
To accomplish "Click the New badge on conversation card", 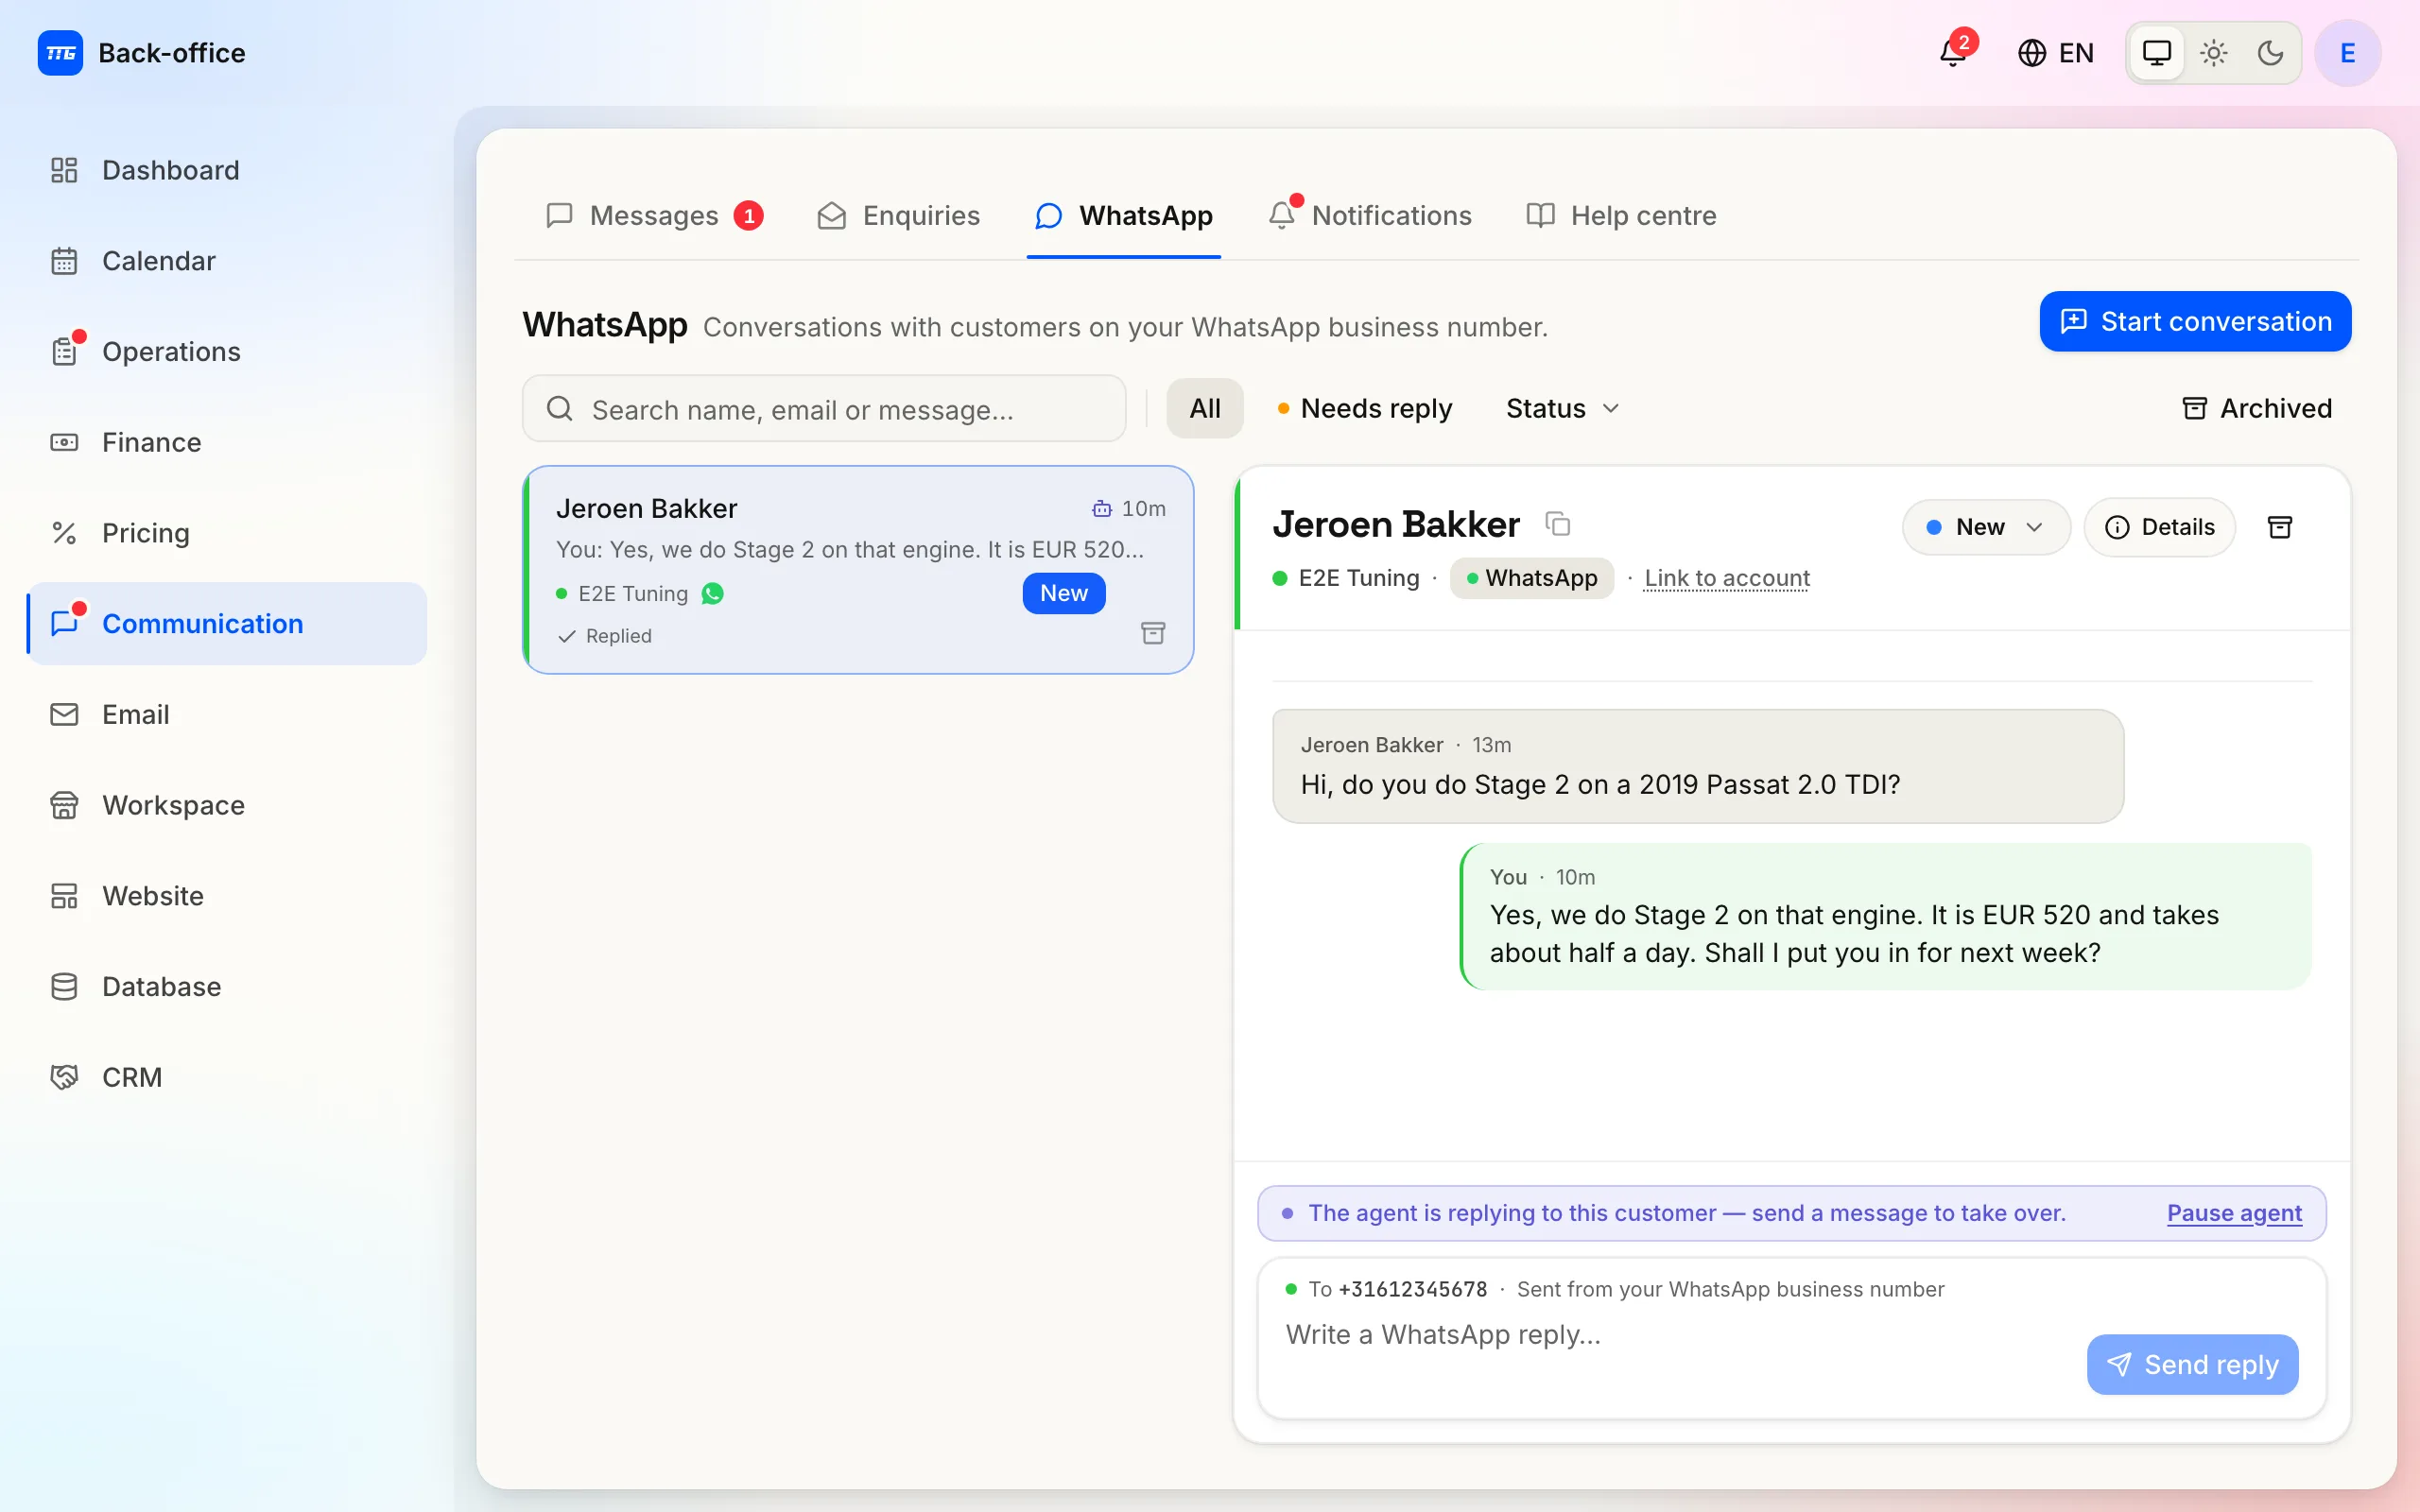I will point(1064,593).
